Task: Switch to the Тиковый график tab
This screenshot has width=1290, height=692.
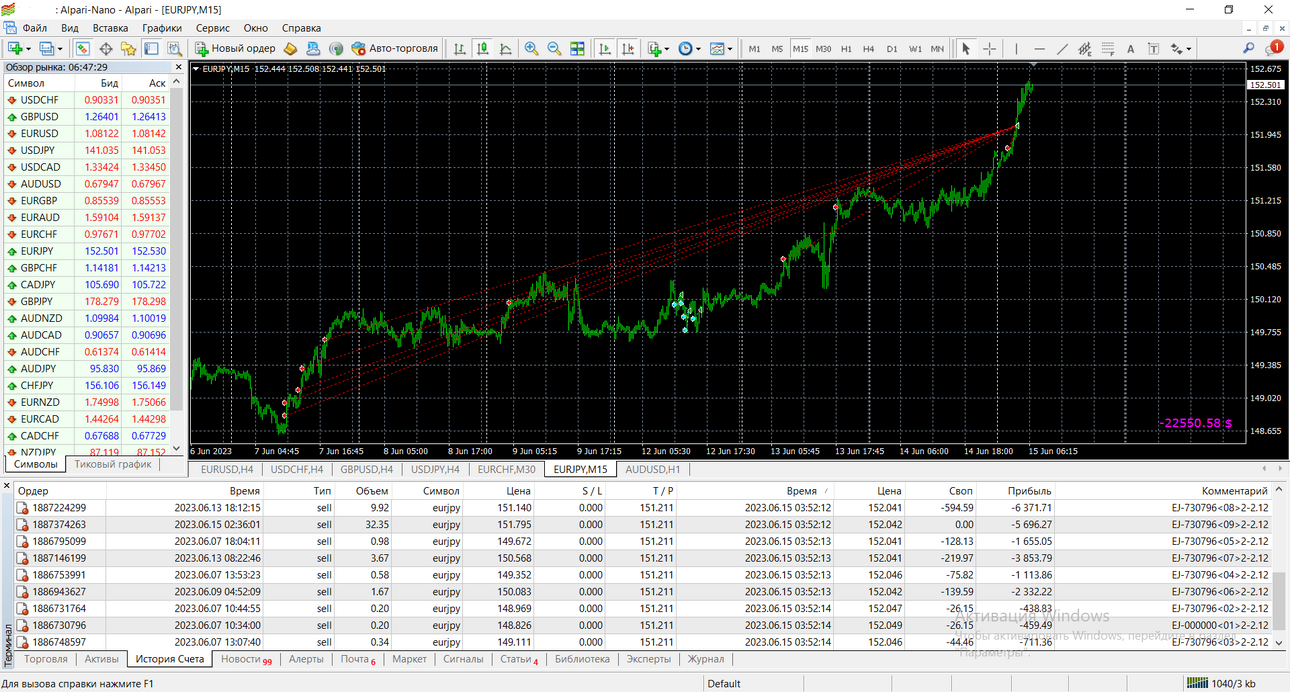Action: point(113,464)
